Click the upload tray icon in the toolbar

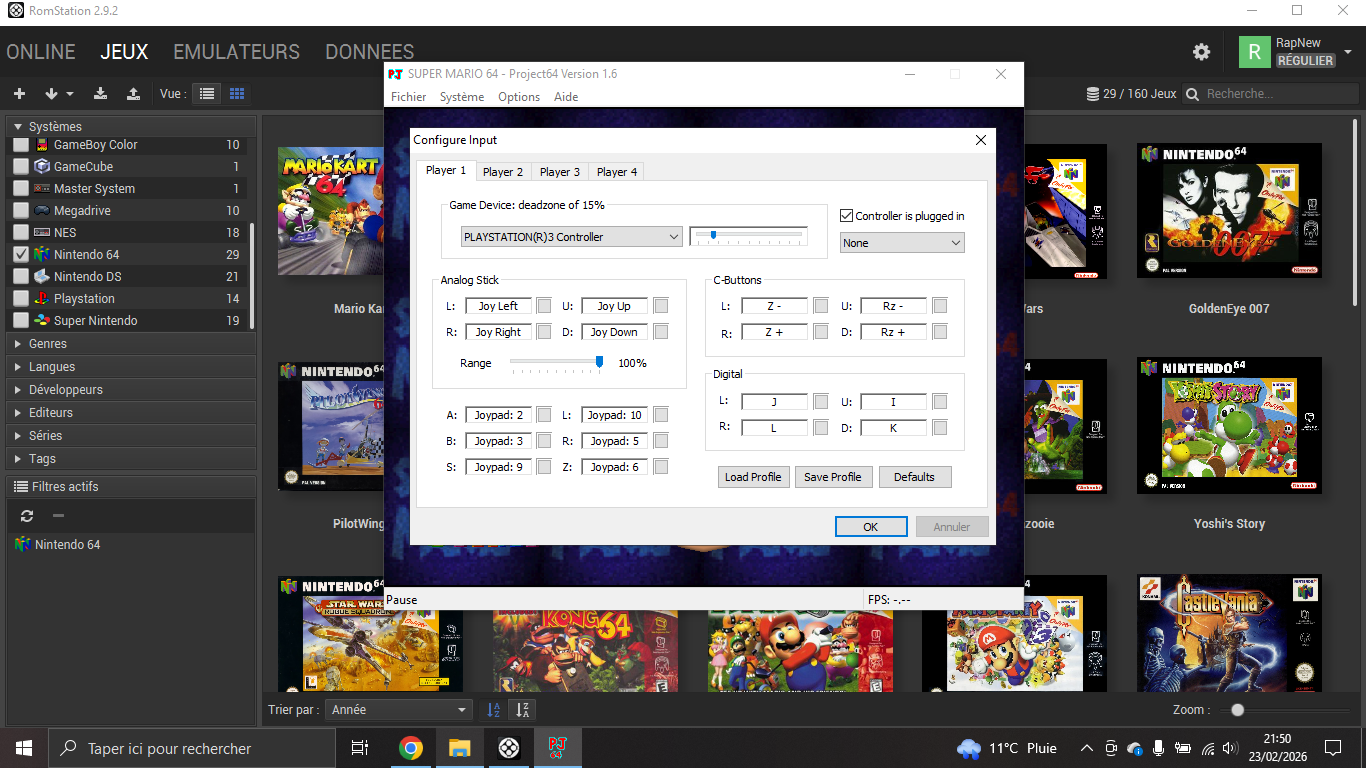coord(133,94)
